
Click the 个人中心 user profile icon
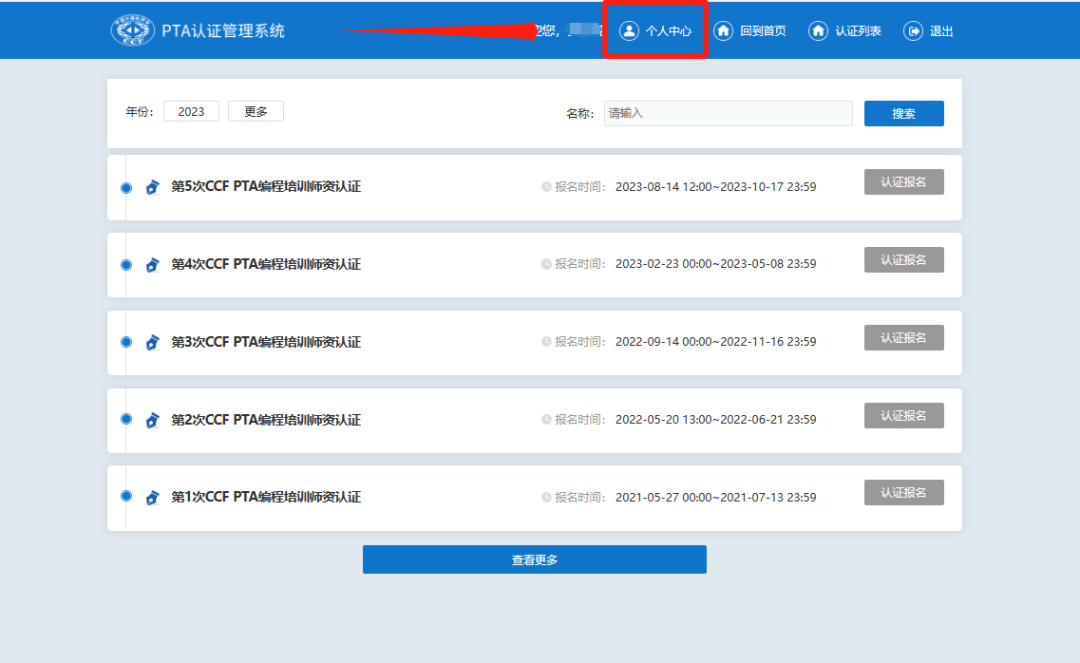628,30
